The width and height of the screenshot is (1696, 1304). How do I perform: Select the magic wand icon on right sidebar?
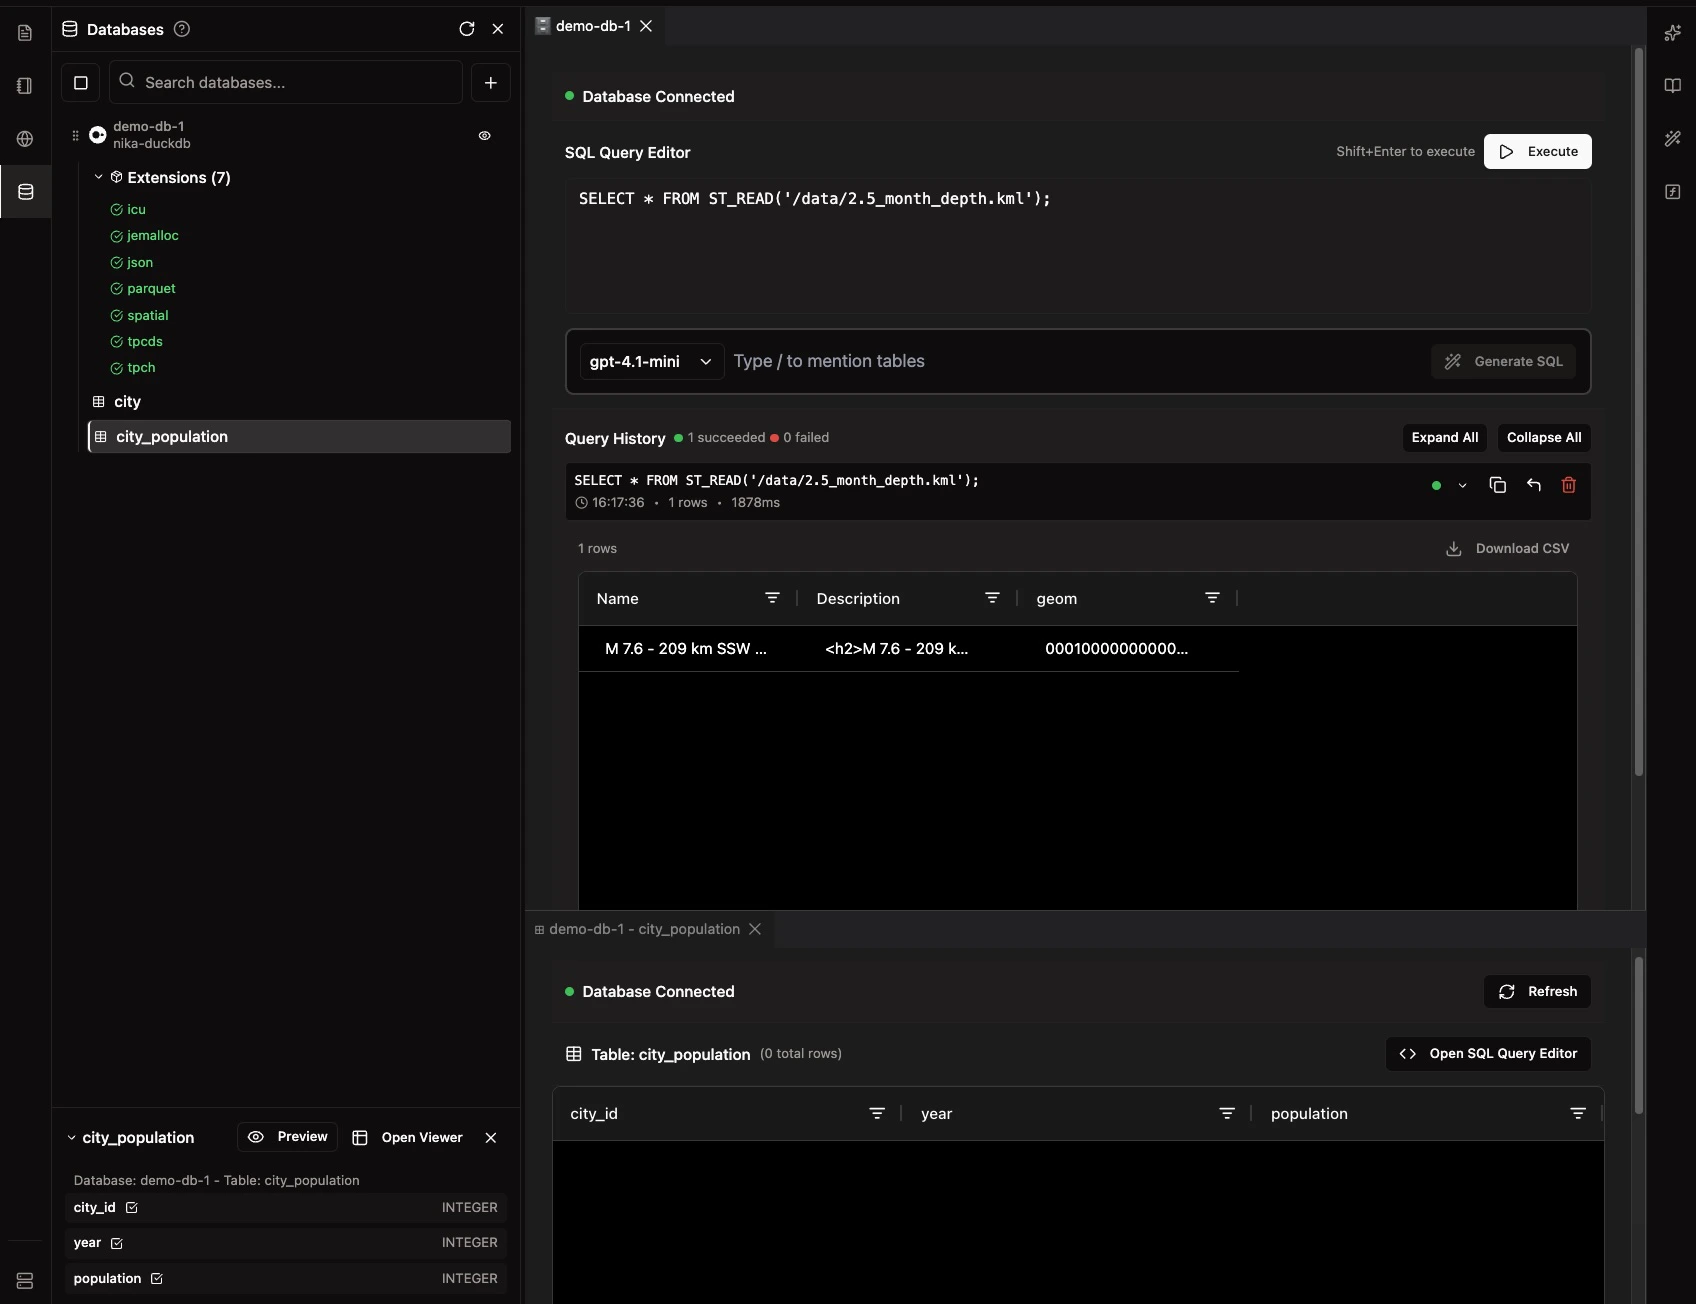point(1674,139)
